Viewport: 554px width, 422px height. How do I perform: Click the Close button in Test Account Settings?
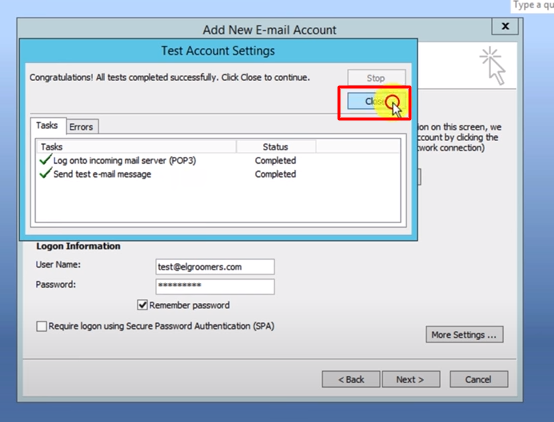(376, 101)
